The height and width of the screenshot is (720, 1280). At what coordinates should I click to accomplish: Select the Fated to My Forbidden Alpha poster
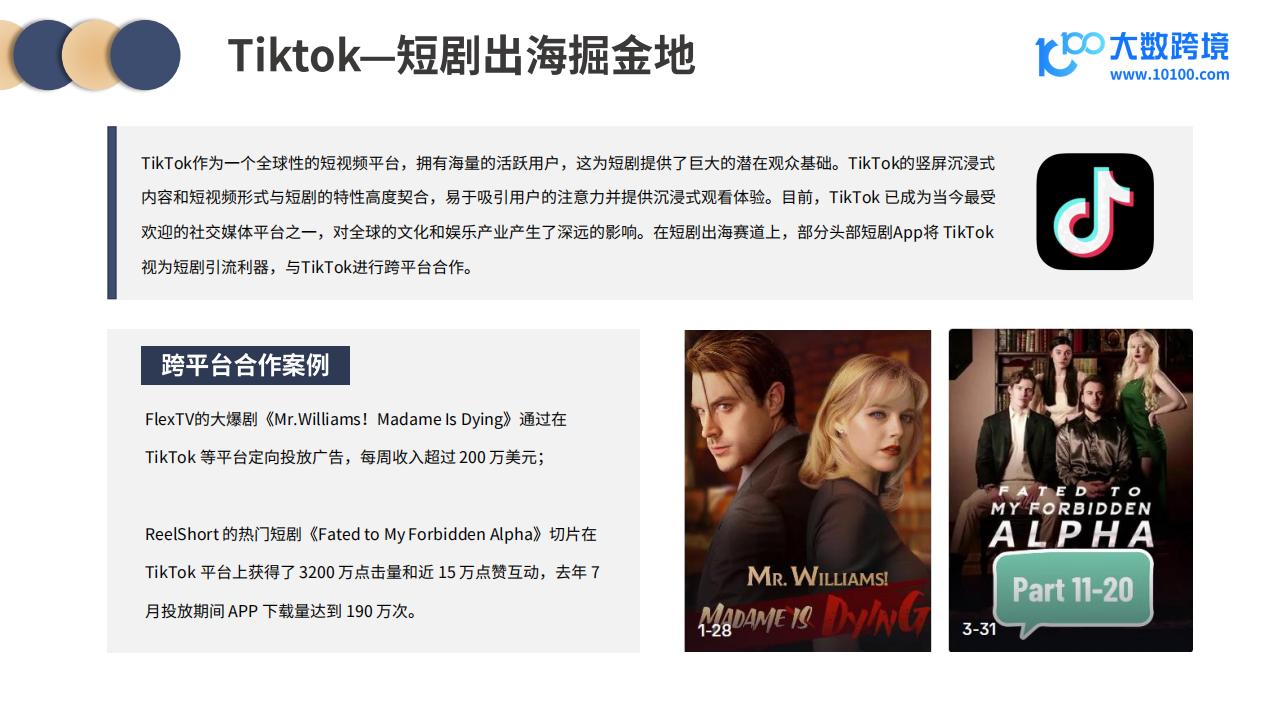(1071, 491)
